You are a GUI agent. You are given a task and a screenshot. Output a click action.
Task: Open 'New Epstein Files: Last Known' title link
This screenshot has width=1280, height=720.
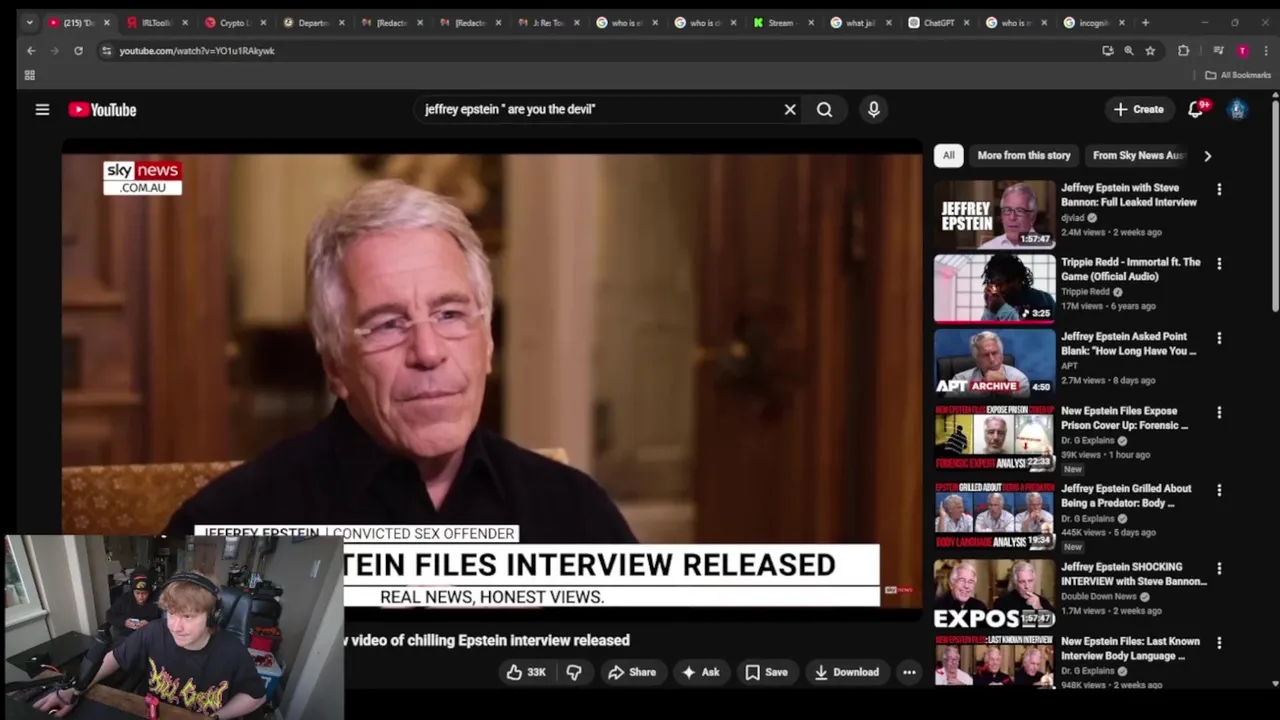click(1130, 649)
